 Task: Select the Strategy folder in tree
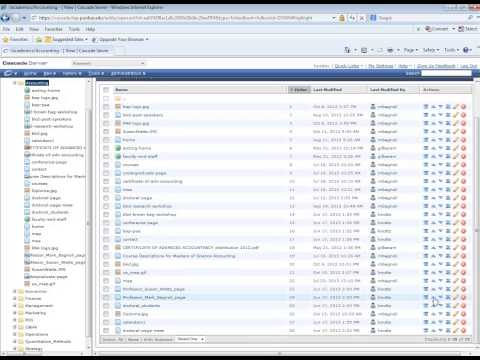click(x=34, y=349)
